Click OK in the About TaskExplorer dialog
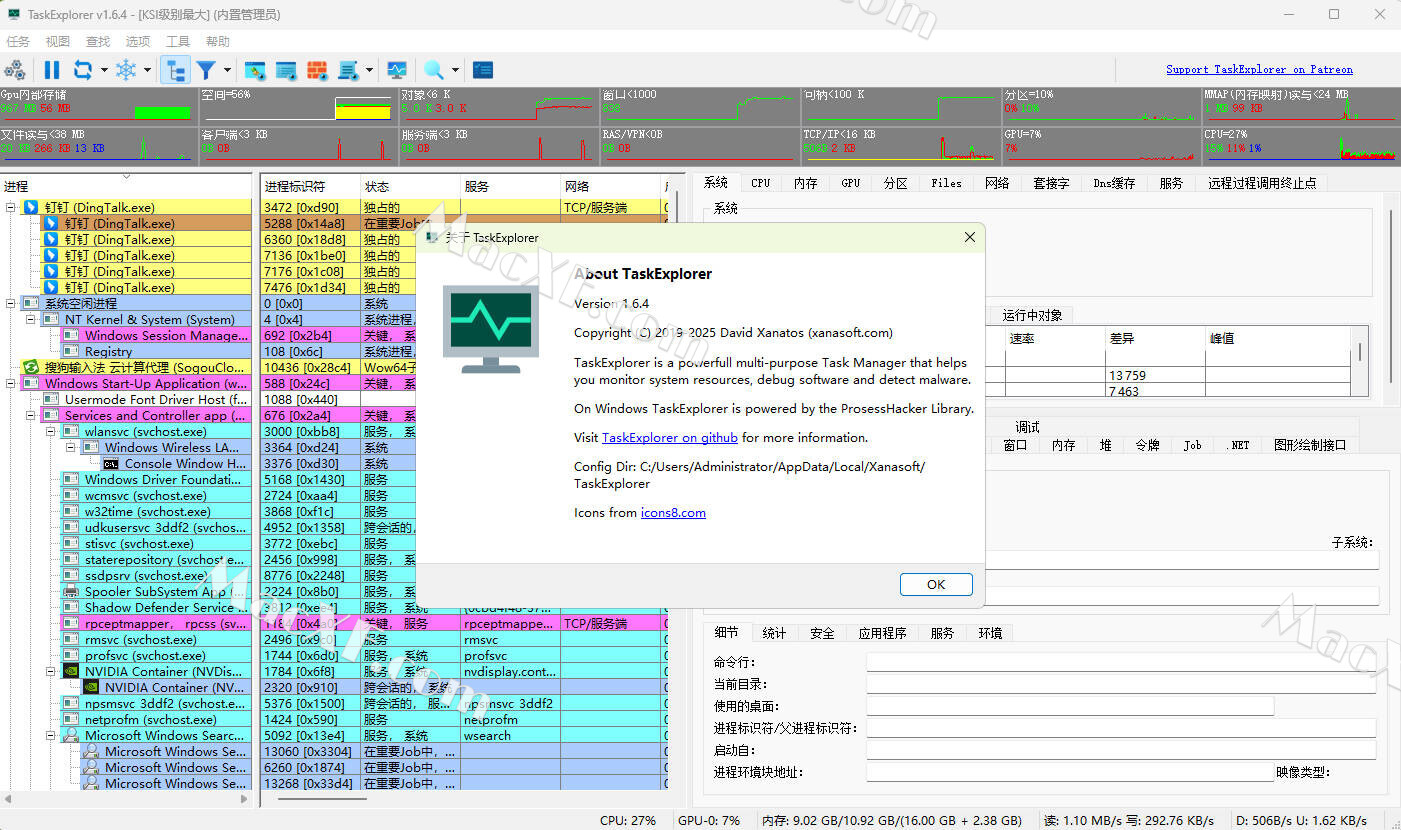The image size is (1401, 830). point(936,585)
